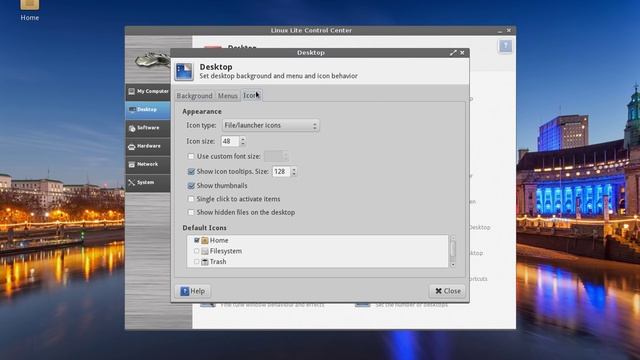This screenshot has width=640, height=360.
Task: Maximize the Desktop dialog window
Action: (x=453, y=53)
